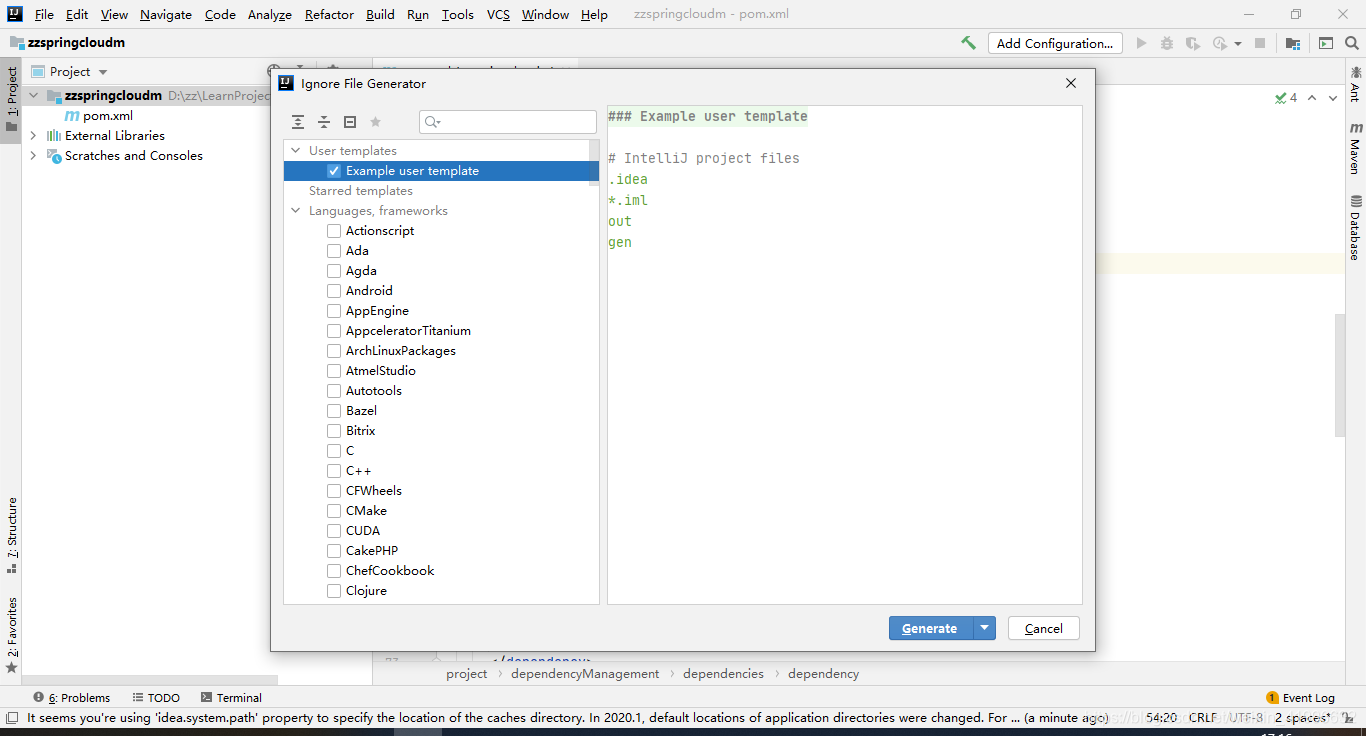Viewport: 1366px width, 736px height.
Task: Click the Run with Coverage icon
Action: pos(1193,43)
